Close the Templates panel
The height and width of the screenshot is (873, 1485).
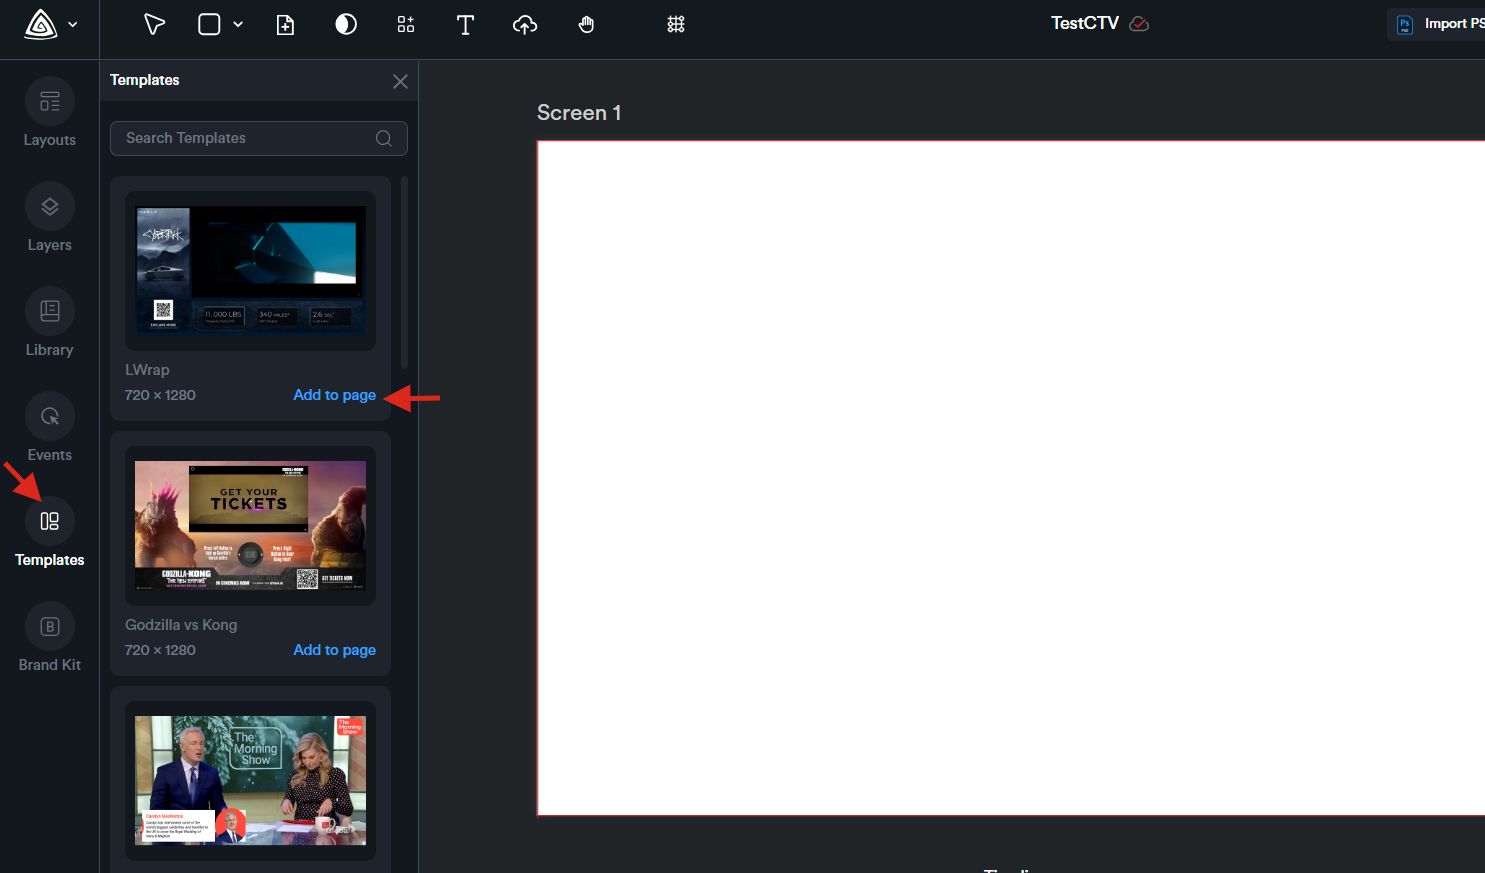click(x=400, y=81)
